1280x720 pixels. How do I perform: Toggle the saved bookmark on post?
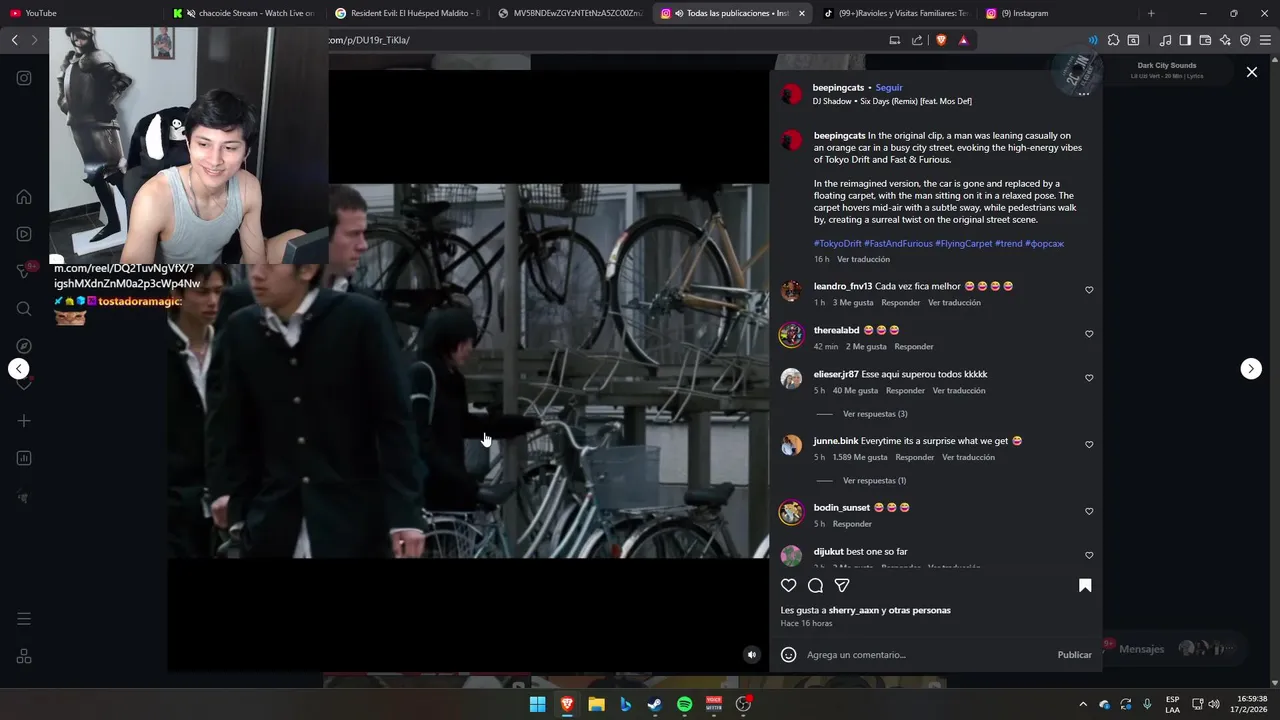tap(1085, 586)
